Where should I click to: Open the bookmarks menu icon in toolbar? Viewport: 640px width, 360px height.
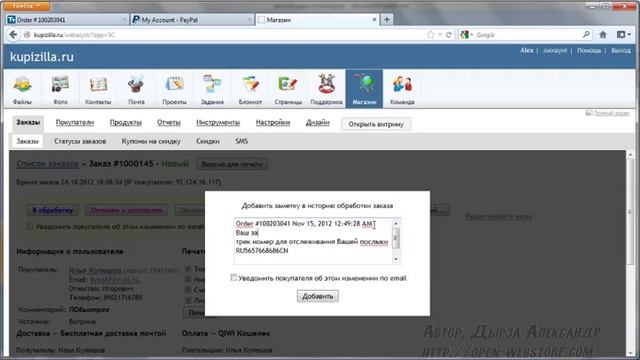[623, 35]
